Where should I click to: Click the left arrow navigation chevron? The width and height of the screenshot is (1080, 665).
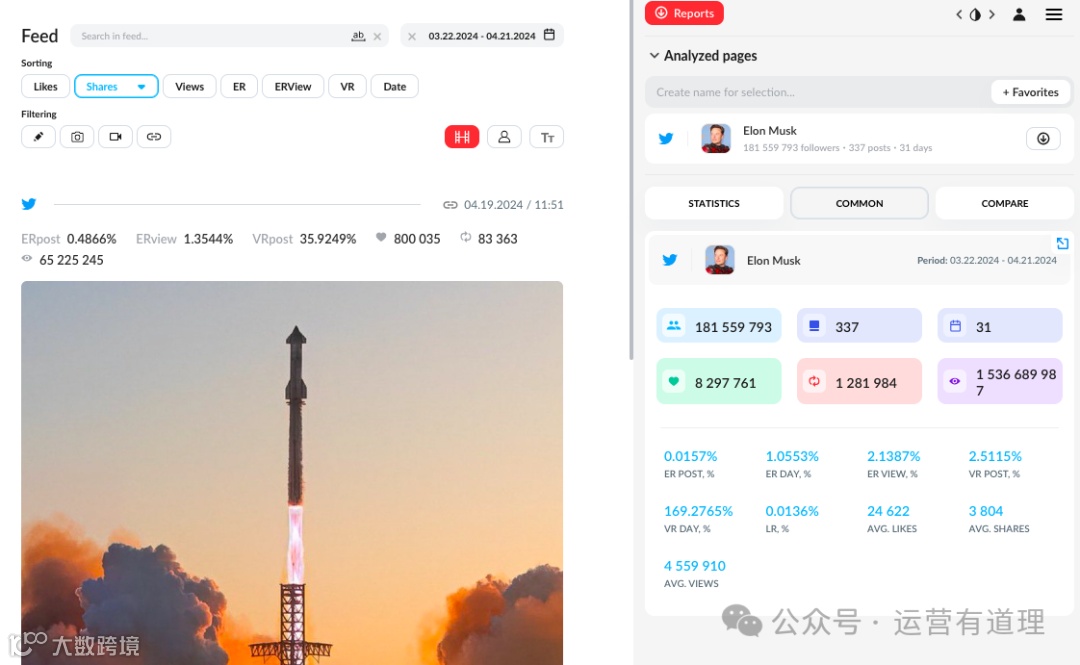pyautogui.click(x=959, y=14)
